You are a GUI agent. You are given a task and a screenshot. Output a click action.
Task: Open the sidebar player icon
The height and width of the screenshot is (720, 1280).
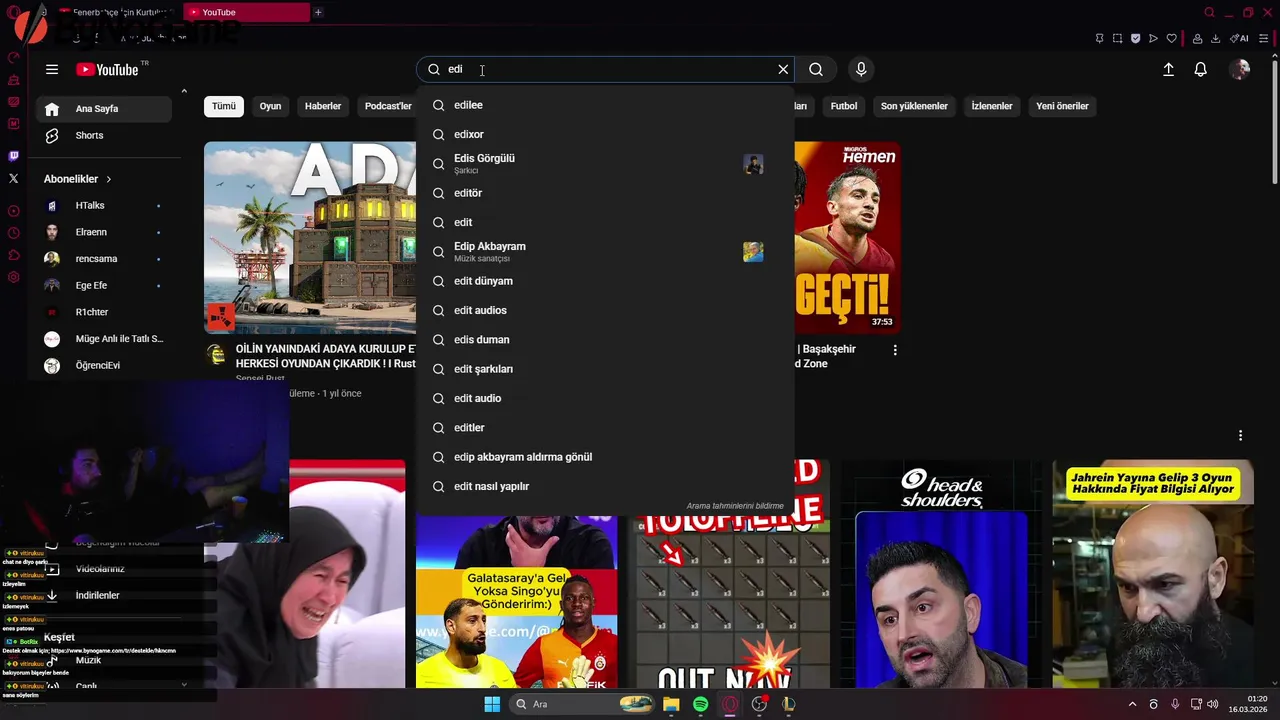pos(13,211)
